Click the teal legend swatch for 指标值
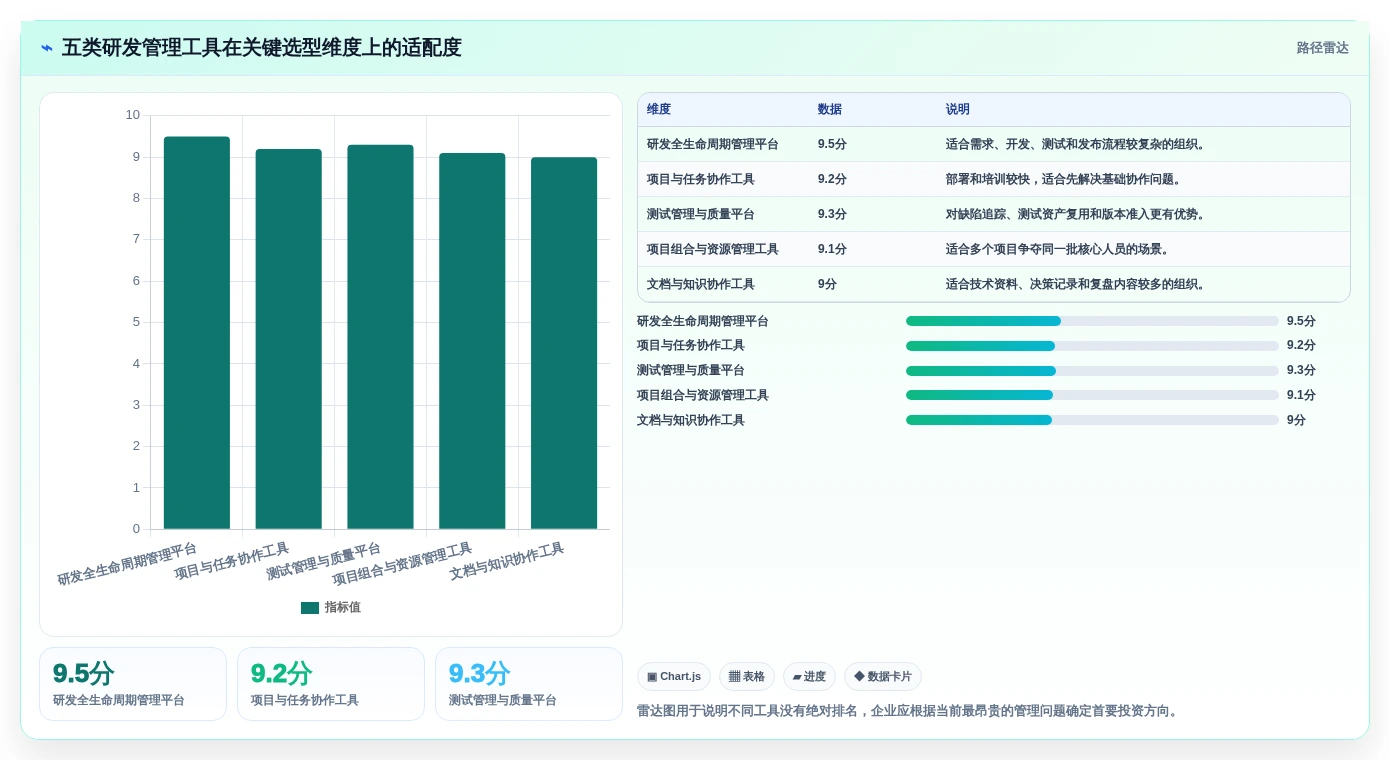1390x760 pixels. 310,608
